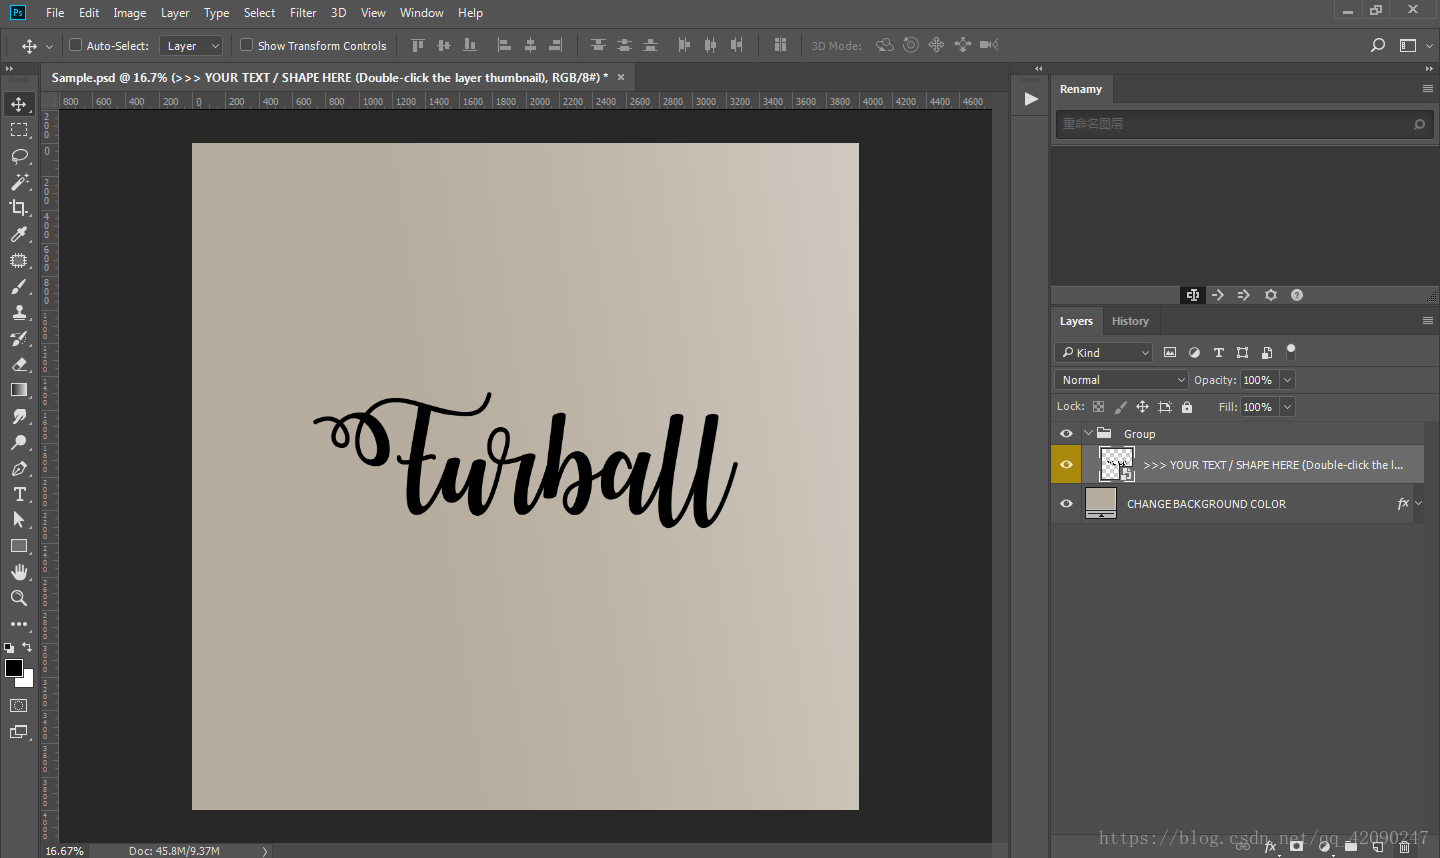Select the Clone Stamp tool
The image size is (1440, 858).
(19, 312)
